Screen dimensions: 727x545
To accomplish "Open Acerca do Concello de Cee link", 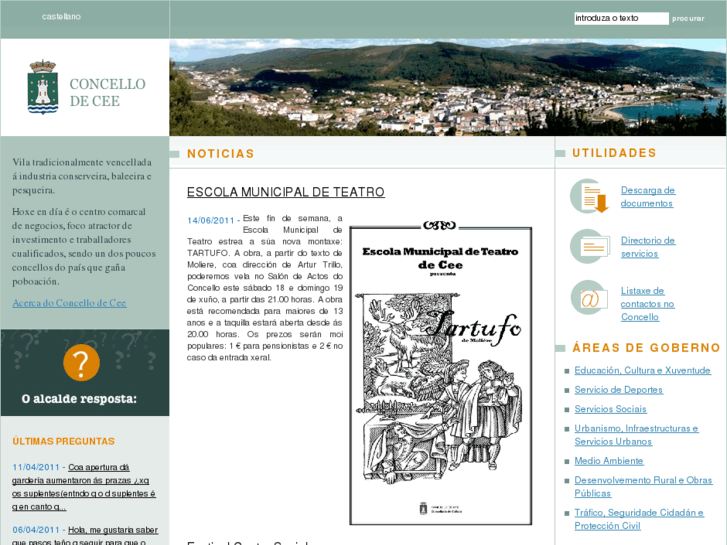I will (x=69, y=303).
